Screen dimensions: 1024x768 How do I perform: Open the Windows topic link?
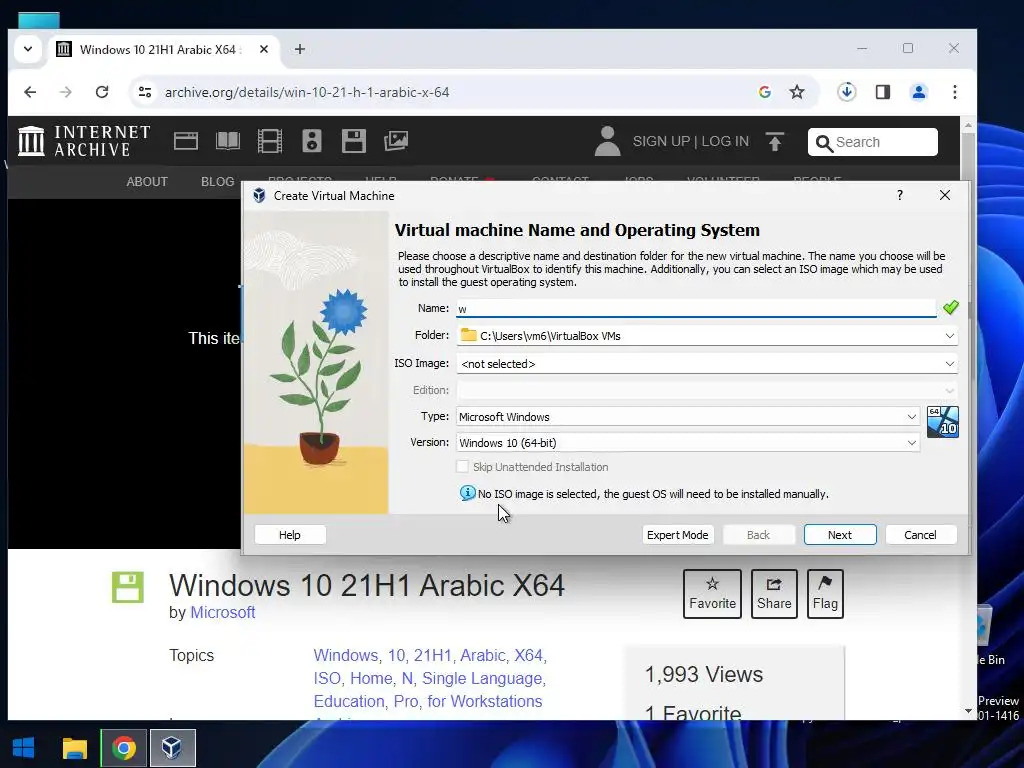(346, 655)
